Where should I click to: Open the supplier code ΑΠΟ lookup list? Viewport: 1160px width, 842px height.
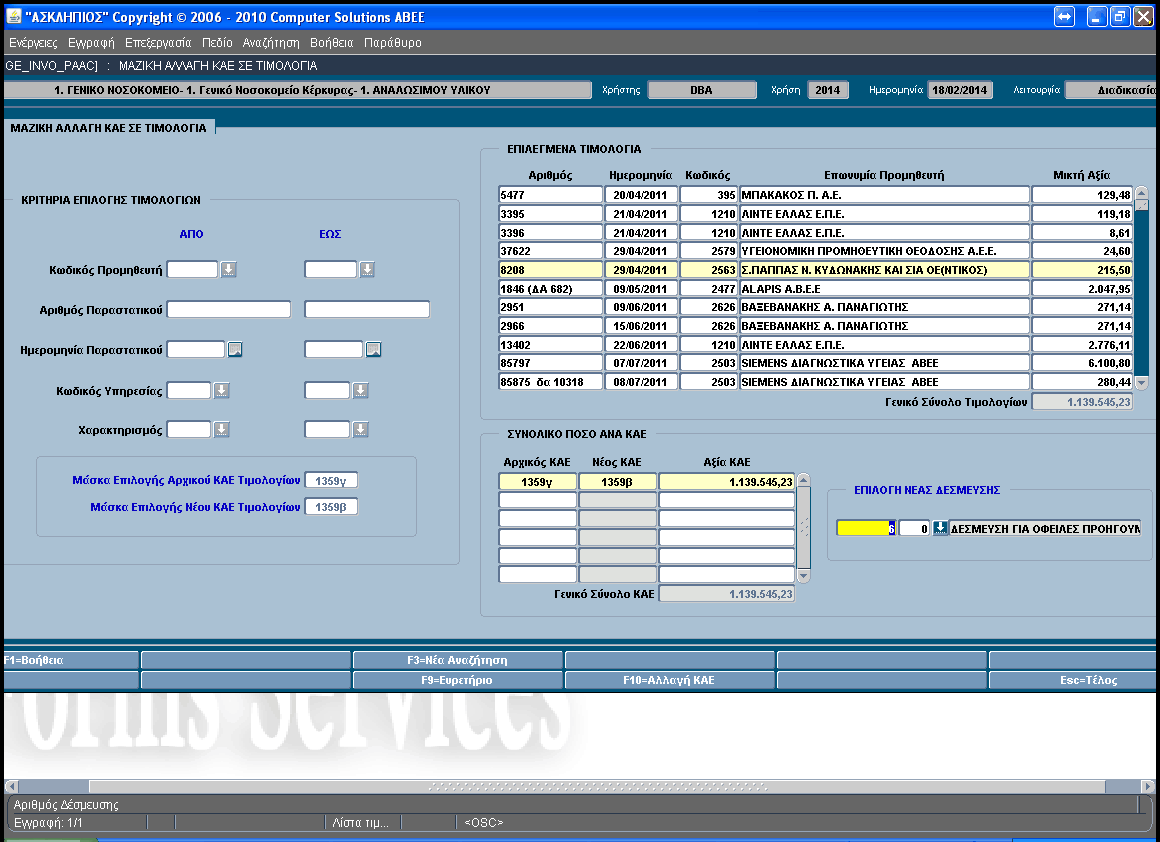(229, 269)
